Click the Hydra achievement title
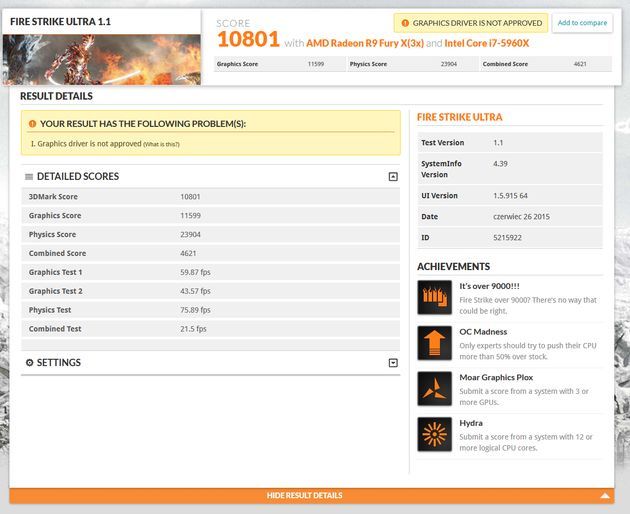This screenshot has height=514, width=630. pos(471,423)
